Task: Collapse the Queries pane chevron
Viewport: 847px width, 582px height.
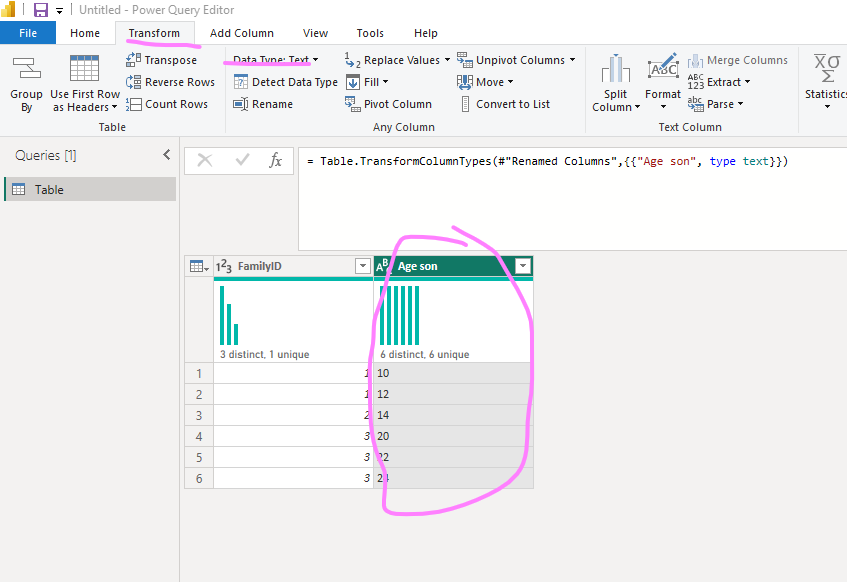Action: [167, 155]
